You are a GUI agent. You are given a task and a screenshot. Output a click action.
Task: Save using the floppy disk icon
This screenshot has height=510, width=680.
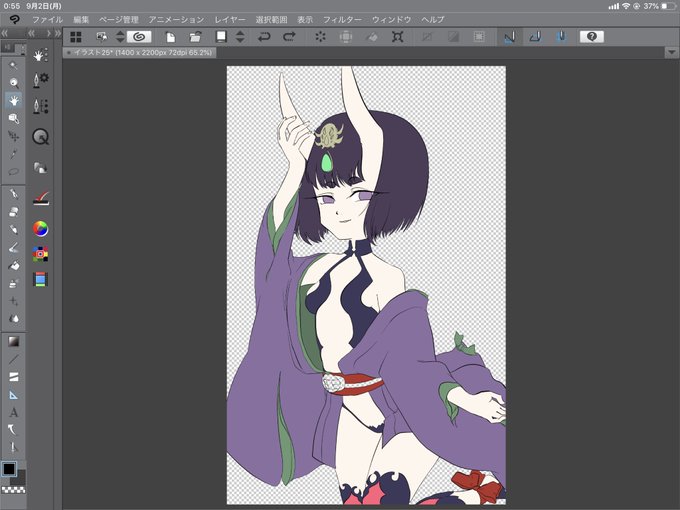tap(221, 37)
